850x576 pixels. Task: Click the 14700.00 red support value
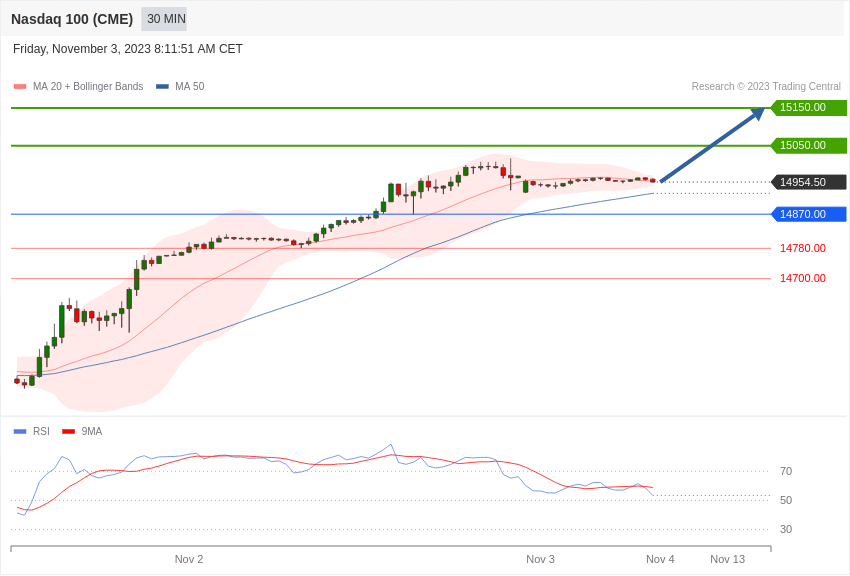(803, 278)
